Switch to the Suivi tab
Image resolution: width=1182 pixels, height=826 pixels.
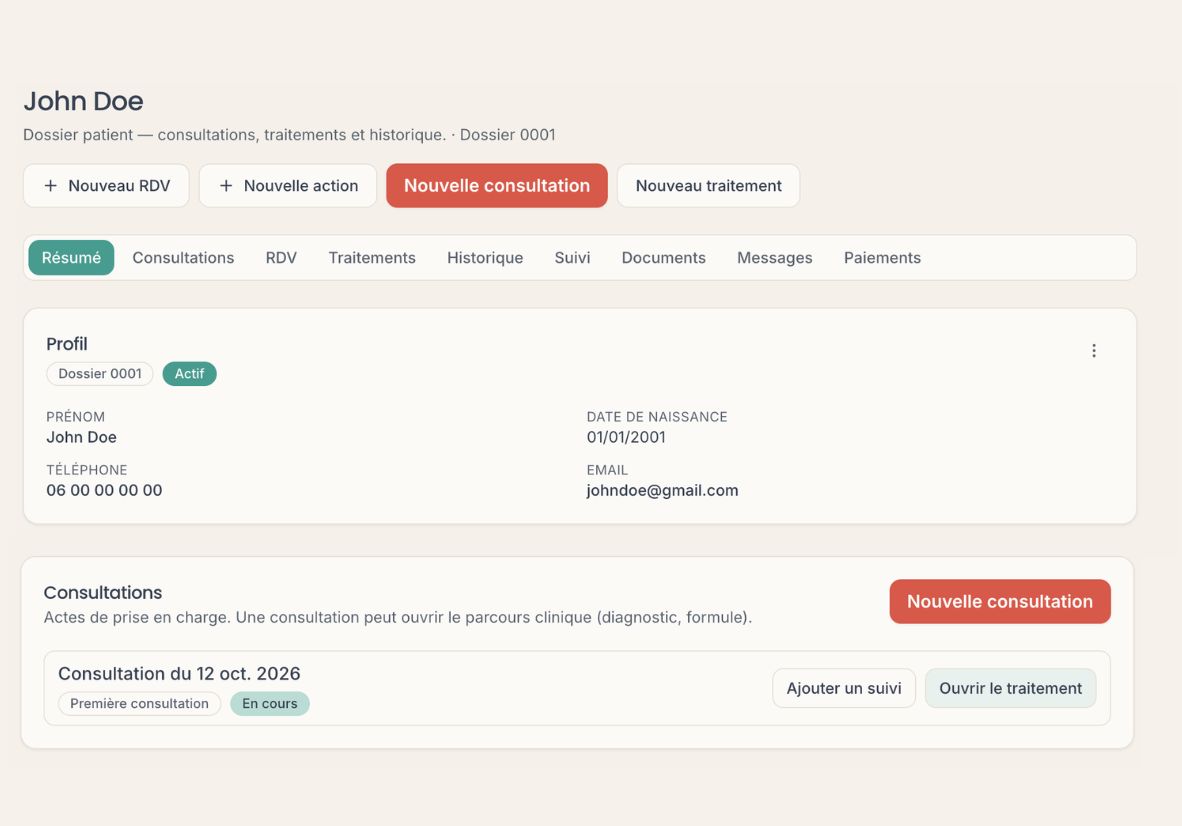click(572, 258)
